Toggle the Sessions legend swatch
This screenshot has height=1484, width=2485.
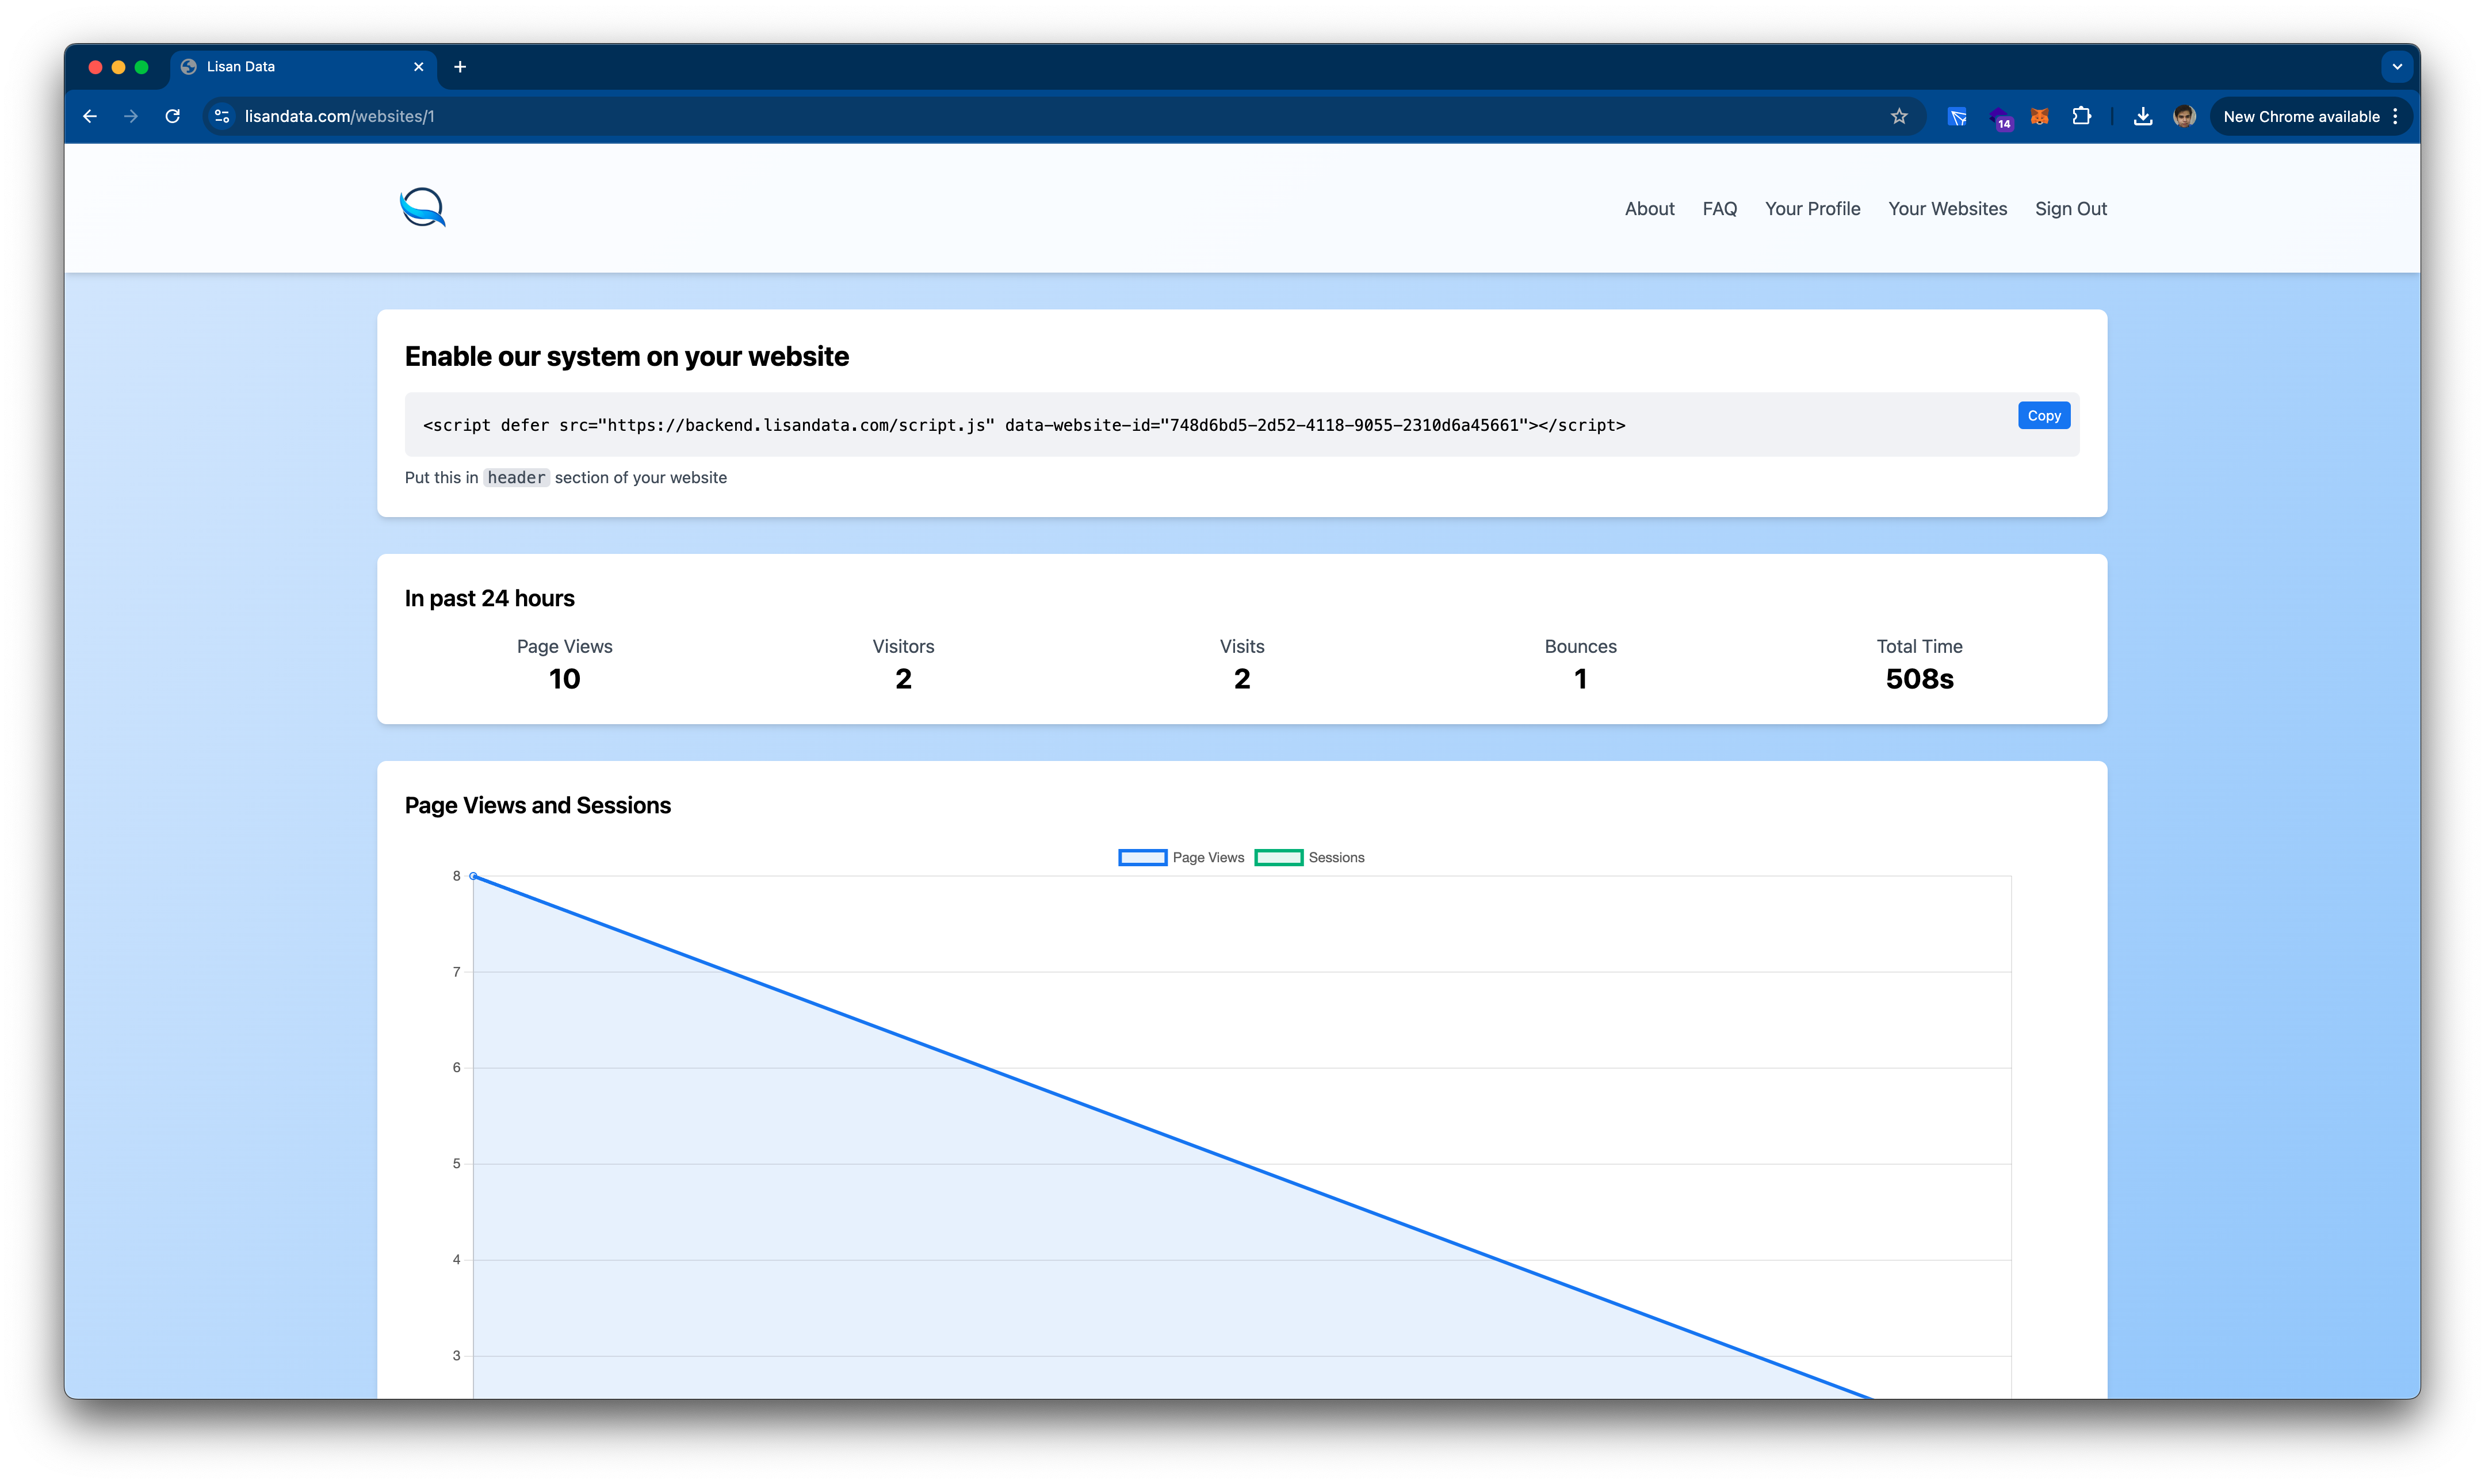point(1278,858)
